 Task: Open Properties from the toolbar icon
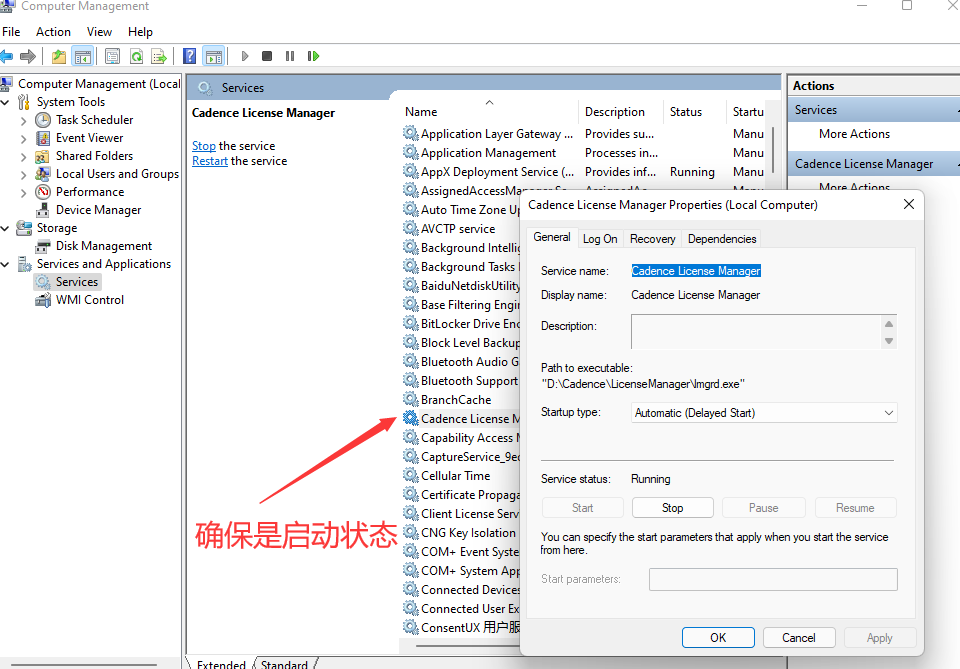click(x=112, y=56)
